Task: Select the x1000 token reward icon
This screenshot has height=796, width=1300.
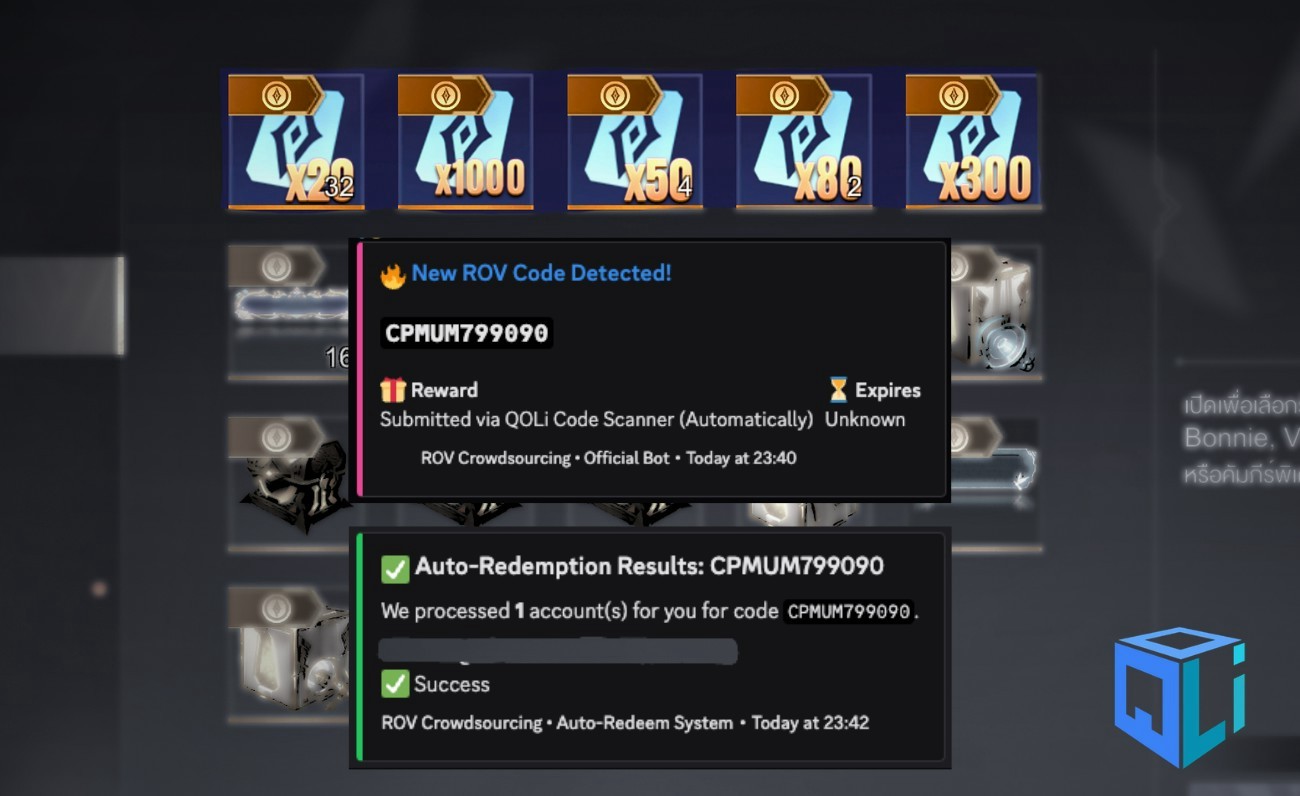Action: (465, 141)
